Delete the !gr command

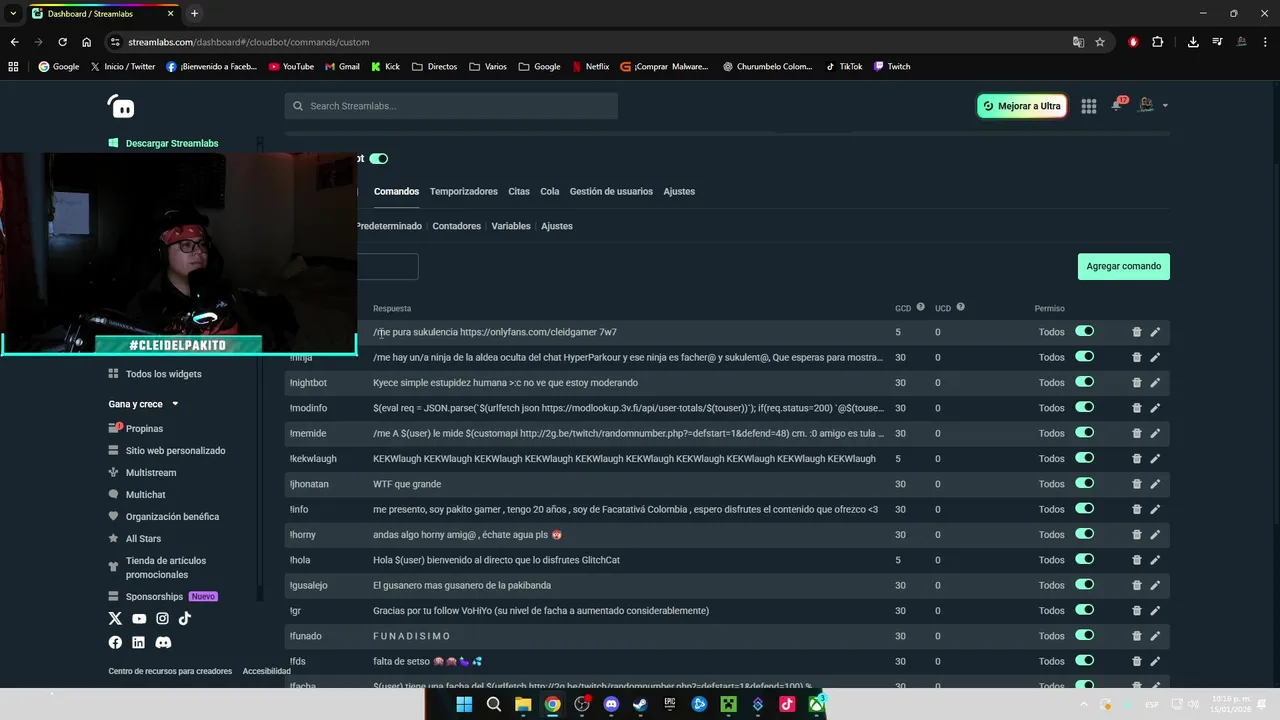pos(1137,611)
